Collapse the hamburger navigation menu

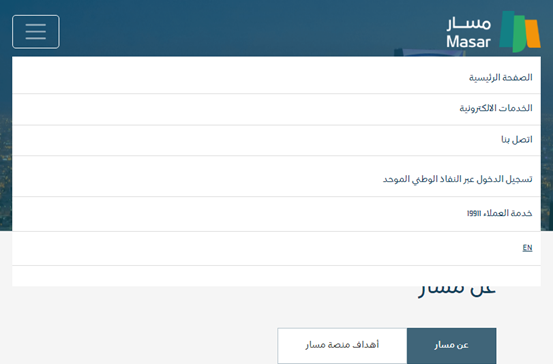coord(36,32)
